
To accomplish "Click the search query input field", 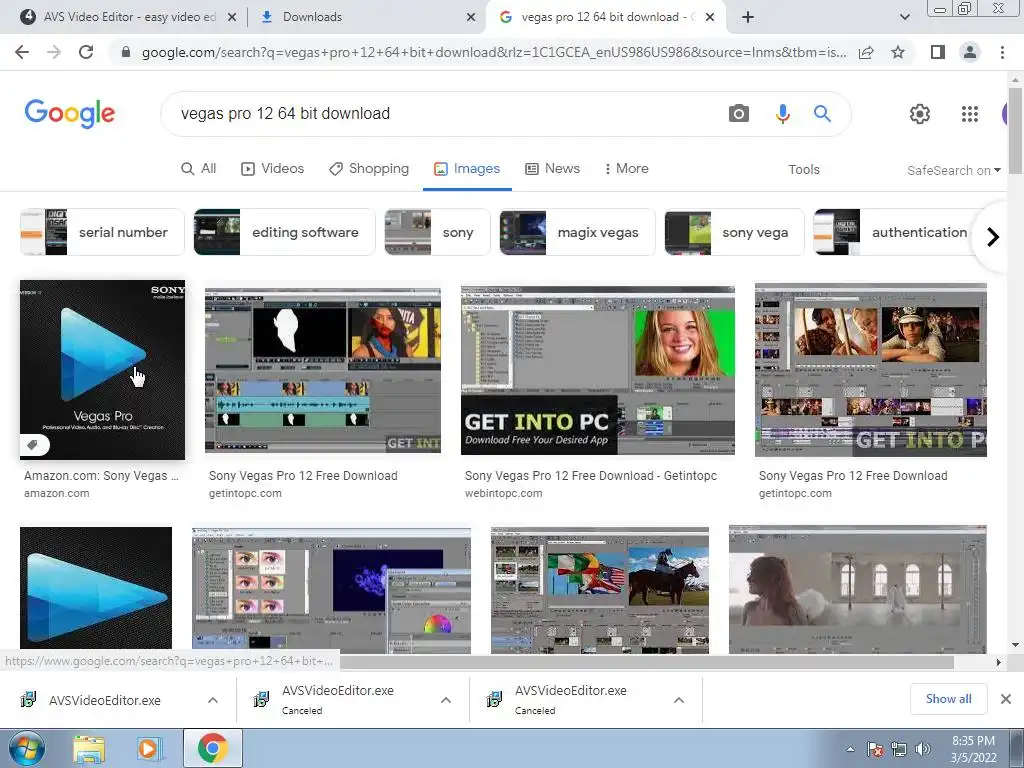I will click(x=444, y=114).
